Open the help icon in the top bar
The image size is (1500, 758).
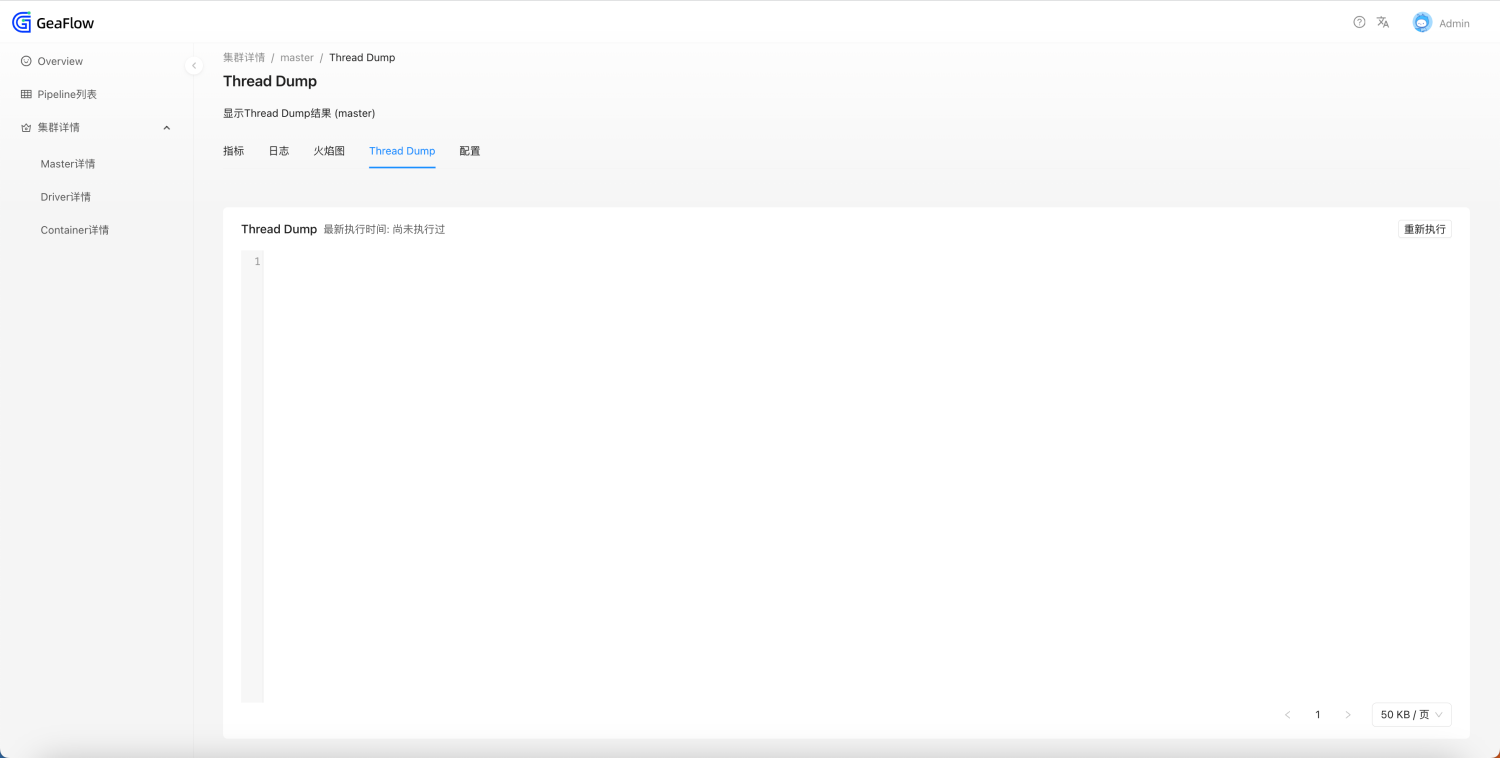(1358, 21)
